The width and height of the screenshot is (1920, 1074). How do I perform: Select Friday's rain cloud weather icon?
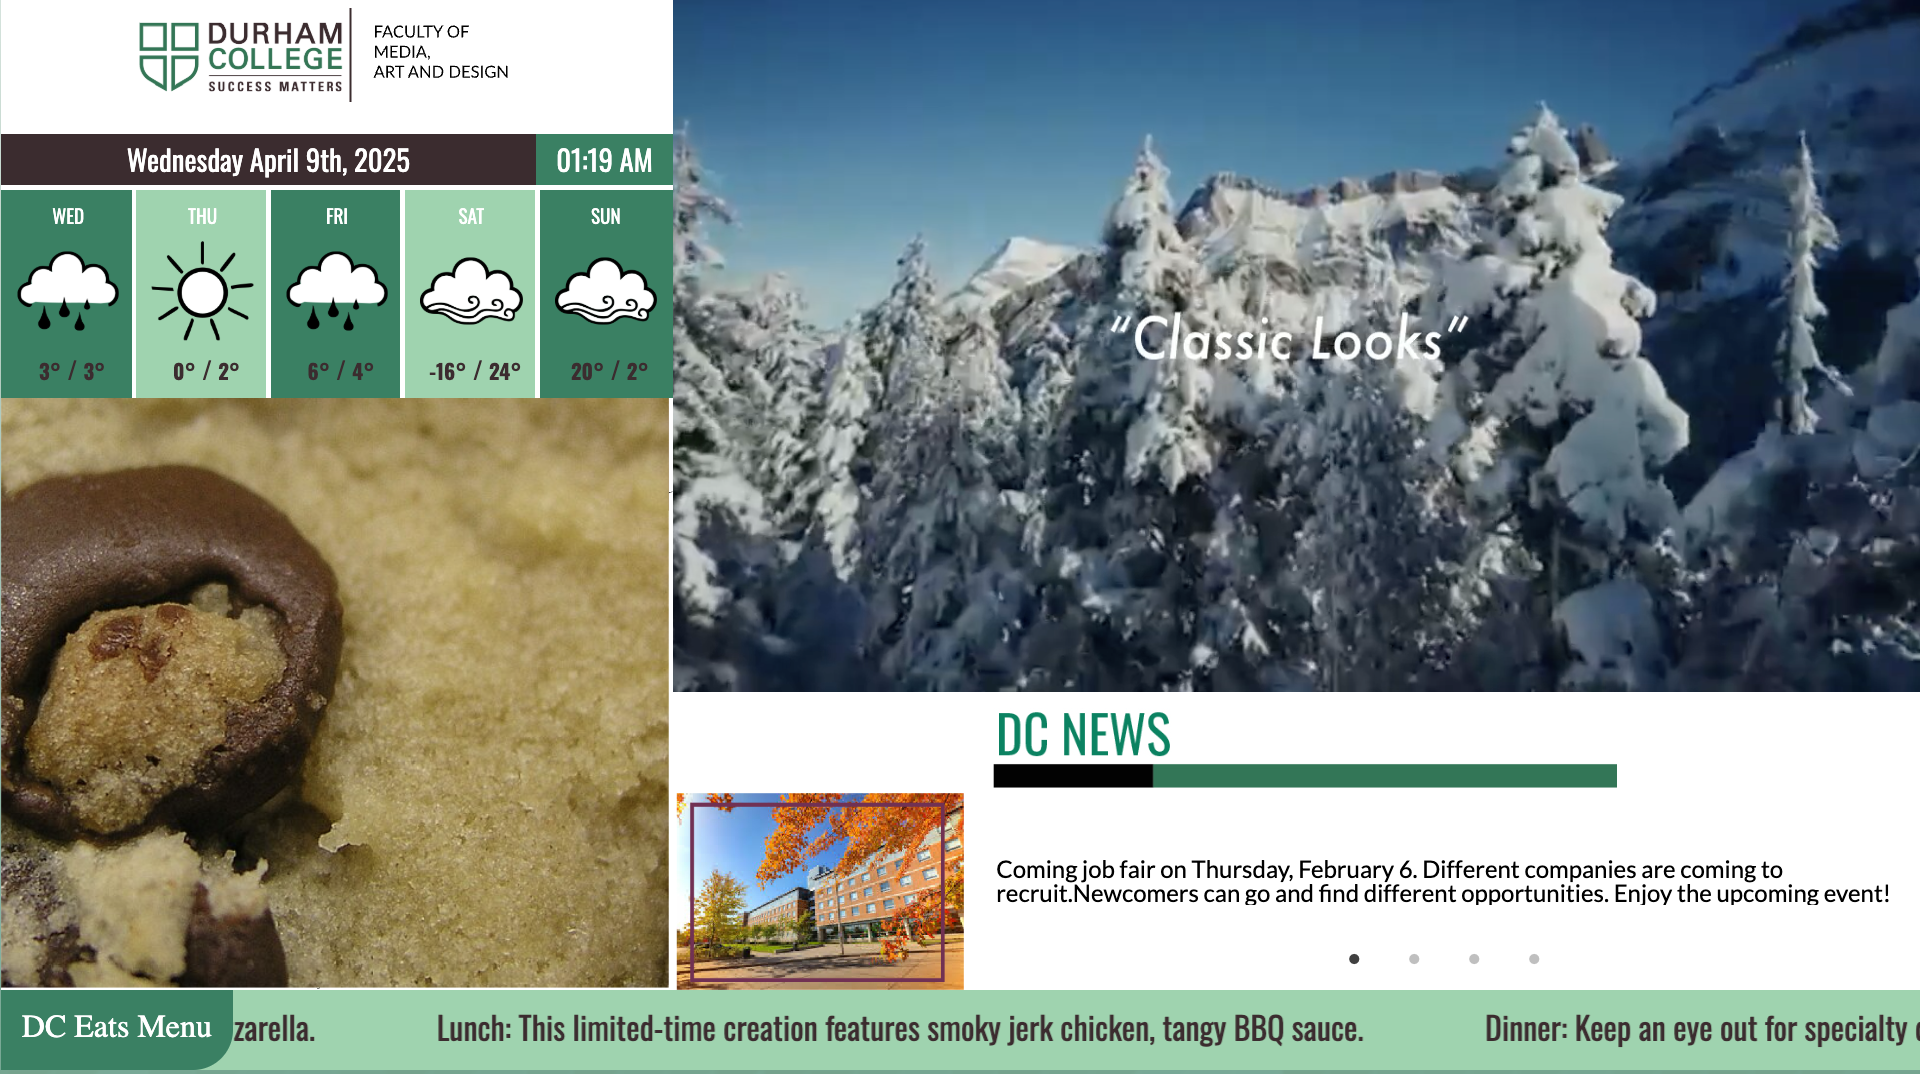tap(337, 291)
